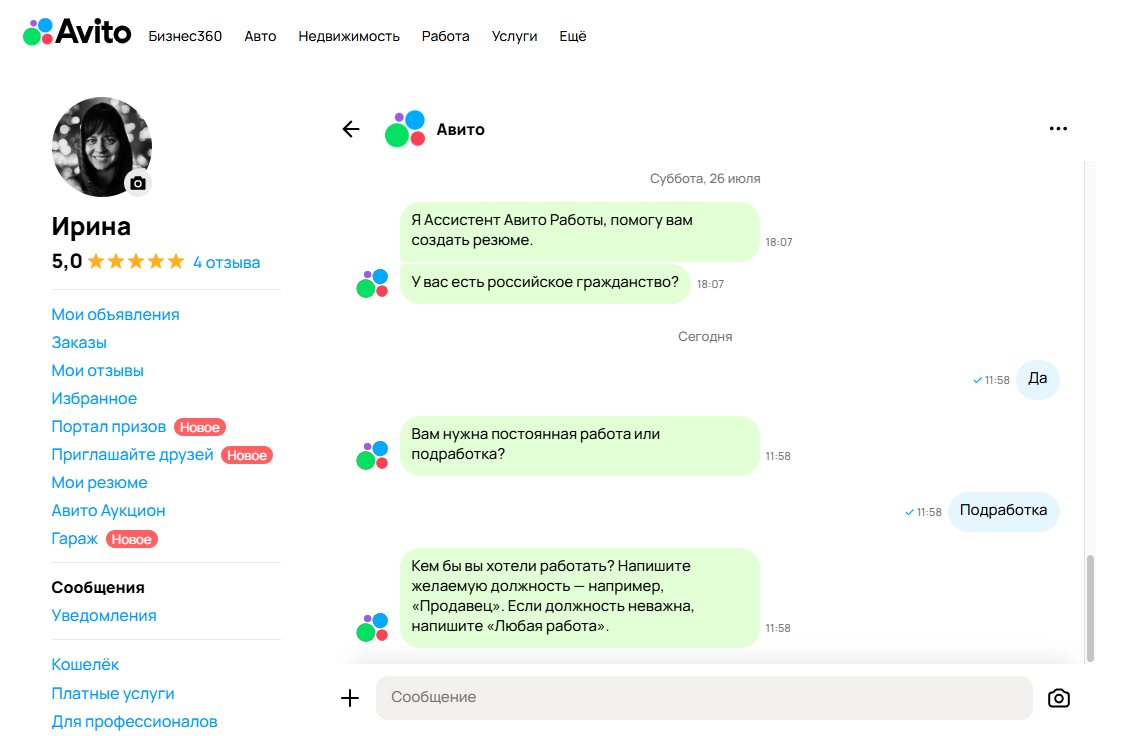Open Мои резюме in sidebar
The image size is (1130, 736).
coord(99,482)
